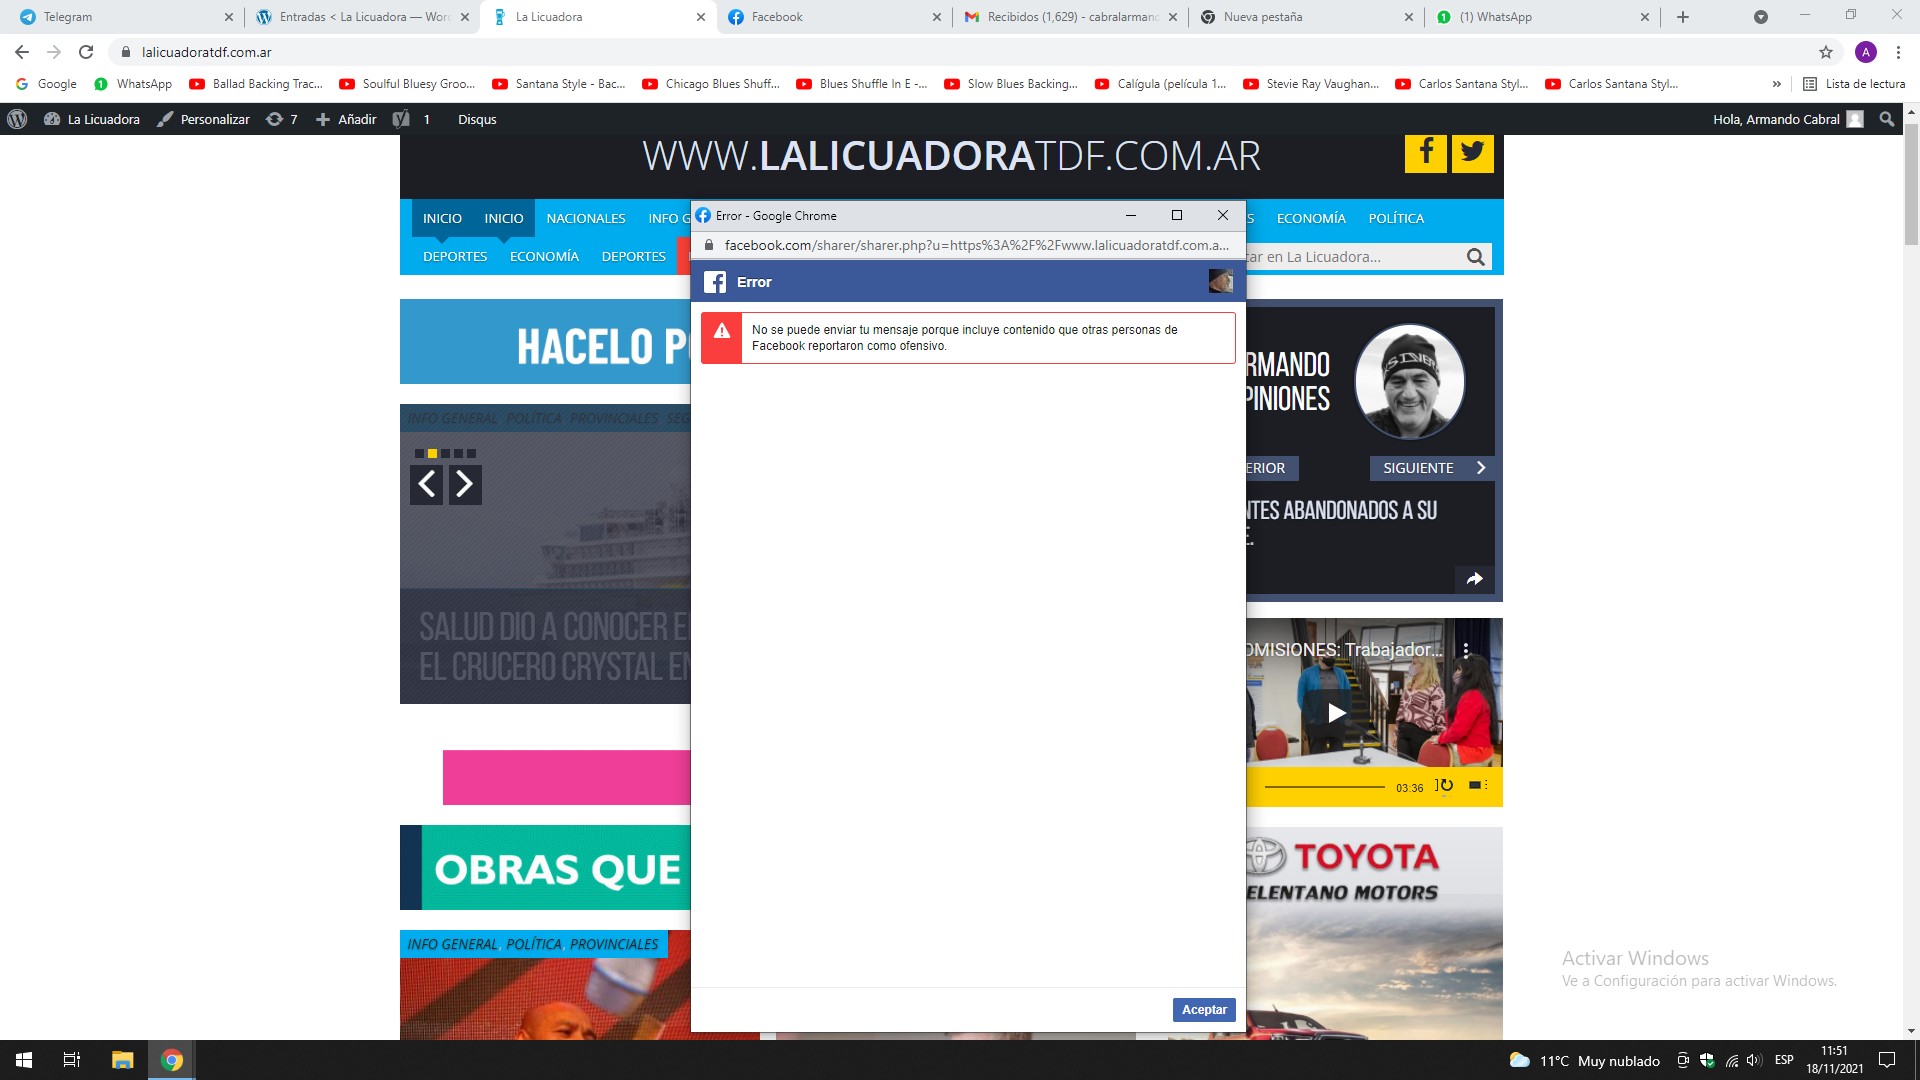Click the Twitter icon in site header
This screenshot has height=1080, width=1920.
click(x=1472, y=153)
